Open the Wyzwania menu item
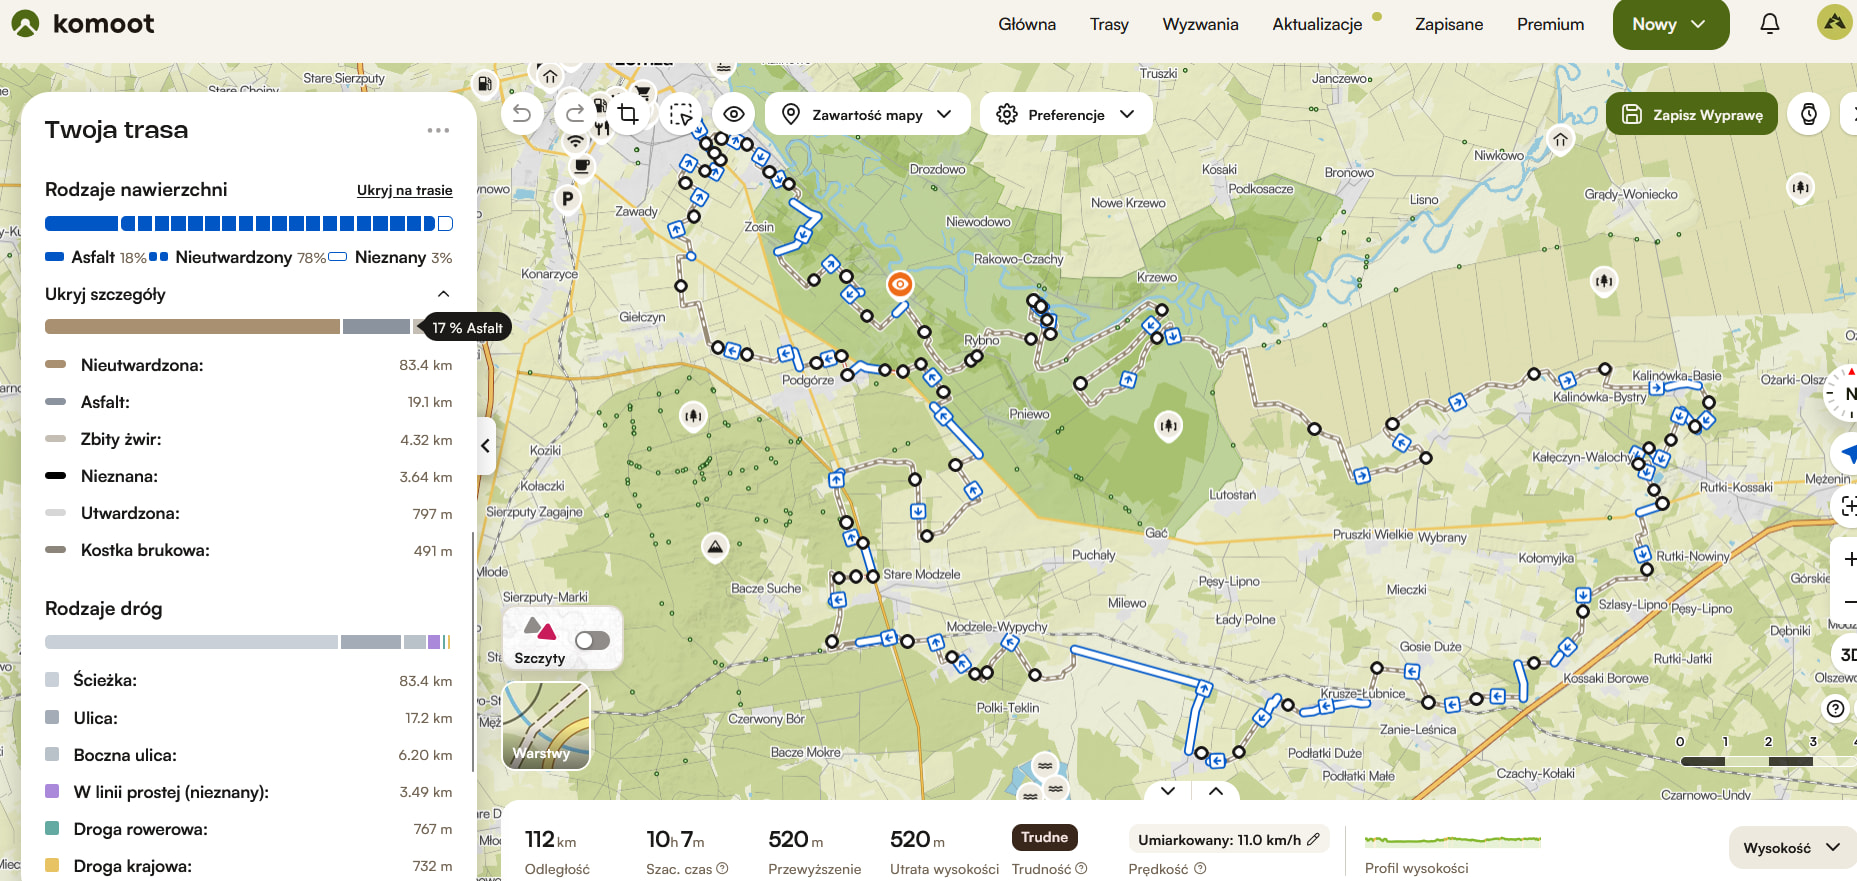 (x=1200, y=24)
